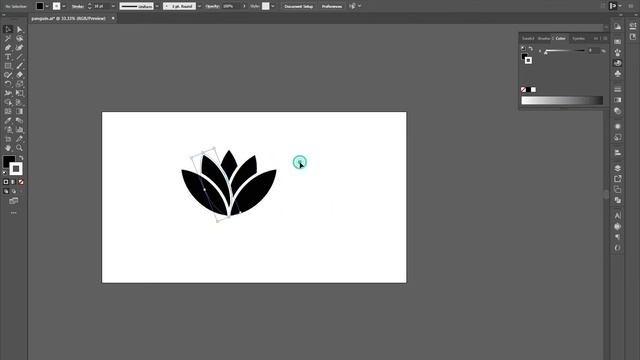Select the Free Transform tool
This screenshot has height=360, width=640.
point(20,93)
